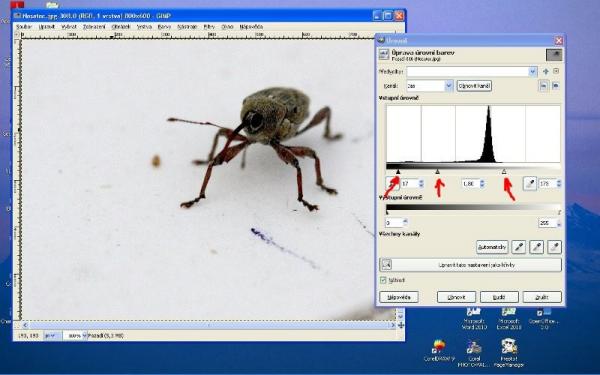The height and width of the screenshot is (375, 600).
Task: Select gray point eyedropper in all channels row
Action: tap(536, 247)
